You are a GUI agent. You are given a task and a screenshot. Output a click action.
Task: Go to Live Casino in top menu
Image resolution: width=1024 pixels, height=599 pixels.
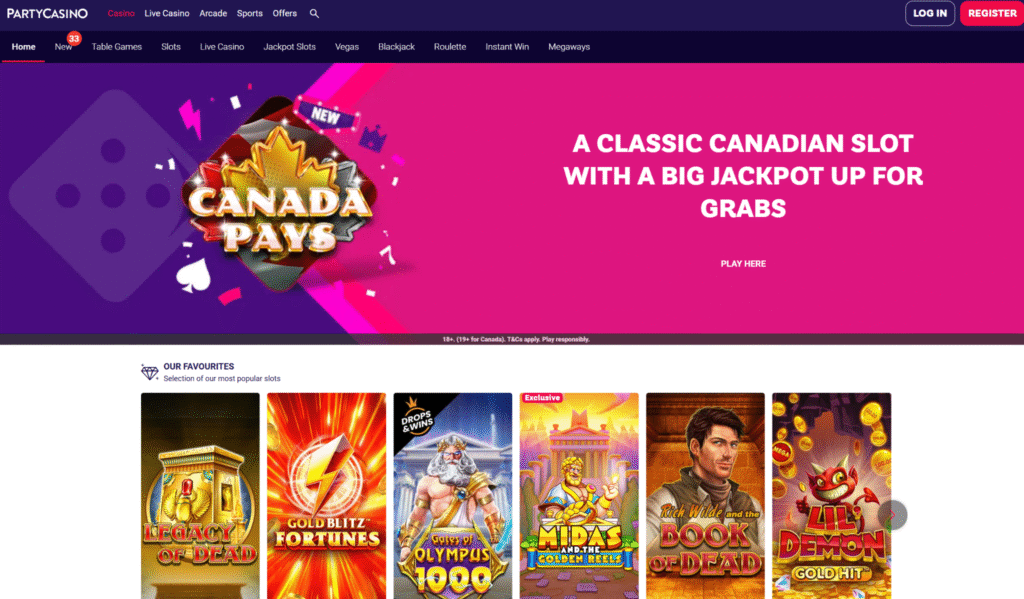(167, 13)
